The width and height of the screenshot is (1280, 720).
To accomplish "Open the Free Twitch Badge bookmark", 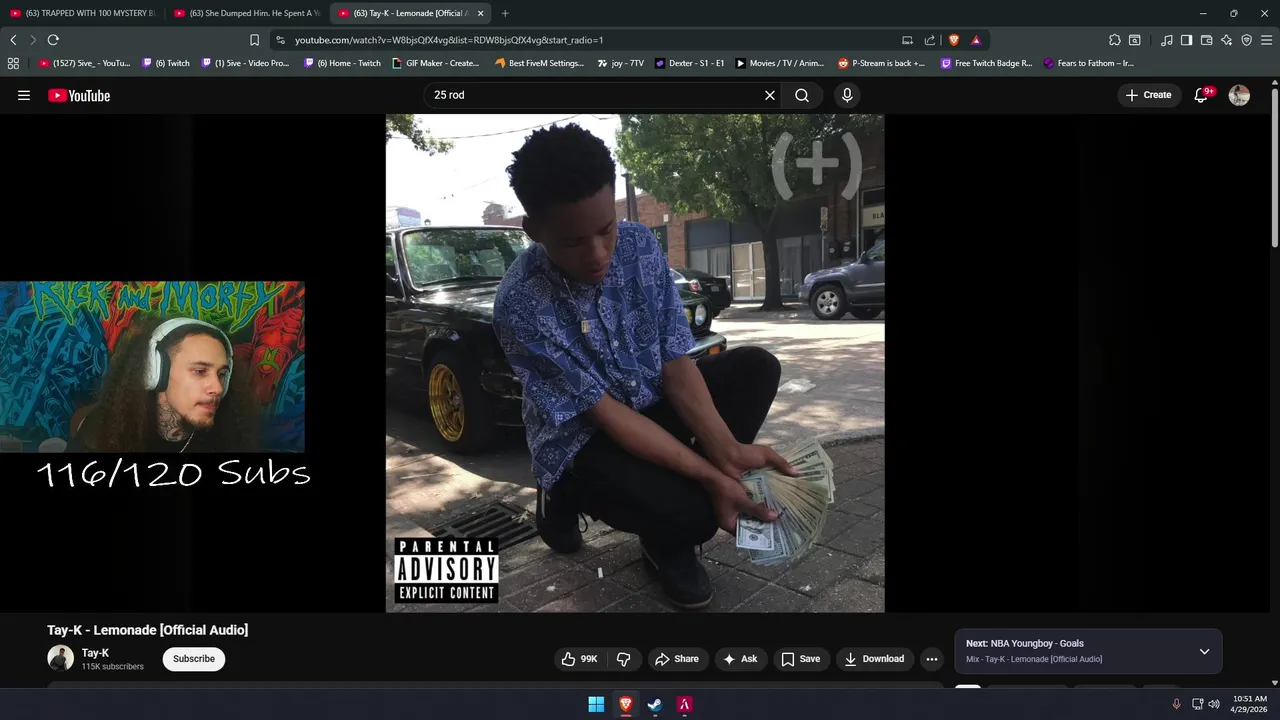I will point(987,63).
